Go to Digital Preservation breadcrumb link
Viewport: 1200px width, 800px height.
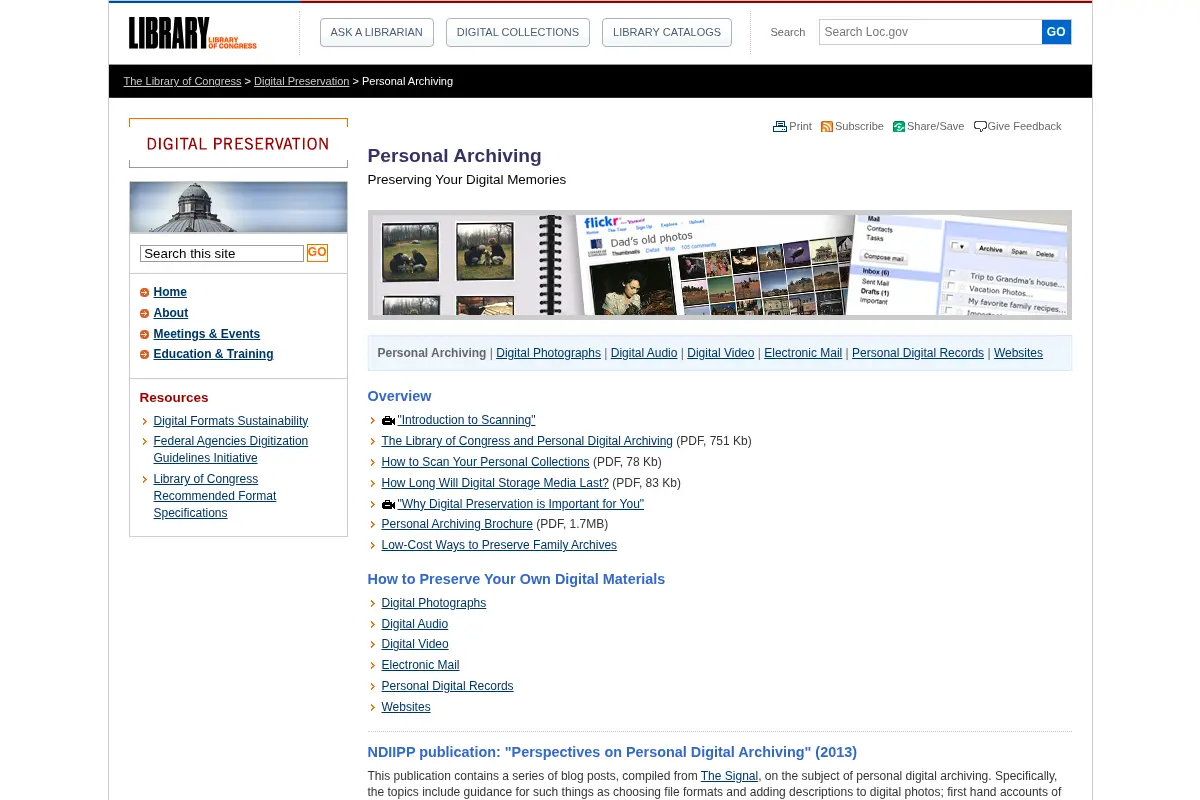[x=302, y=81]
